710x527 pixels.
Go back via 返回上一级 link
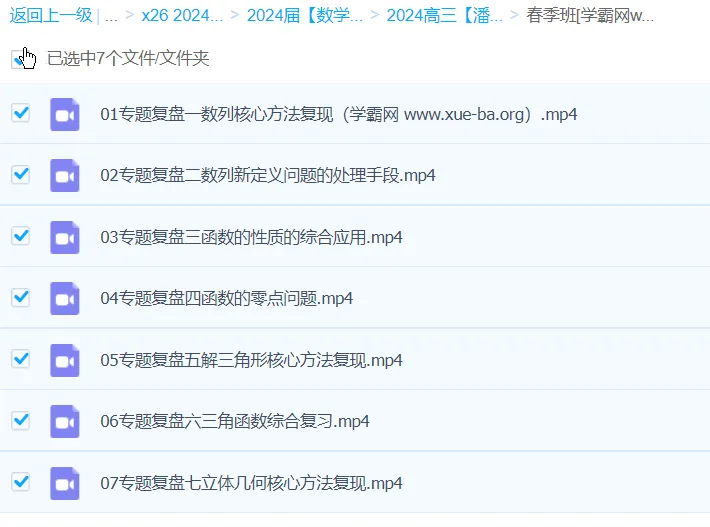[x=51, y=15]
